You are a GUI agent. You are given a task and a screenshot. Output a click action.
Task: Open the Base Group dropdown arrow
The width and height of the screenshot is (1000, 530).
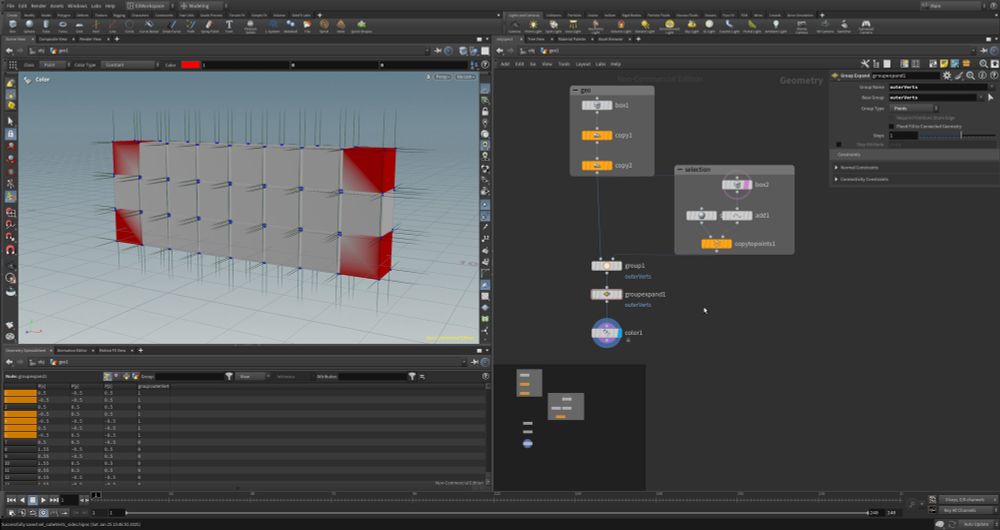click(x=981, y=98)
